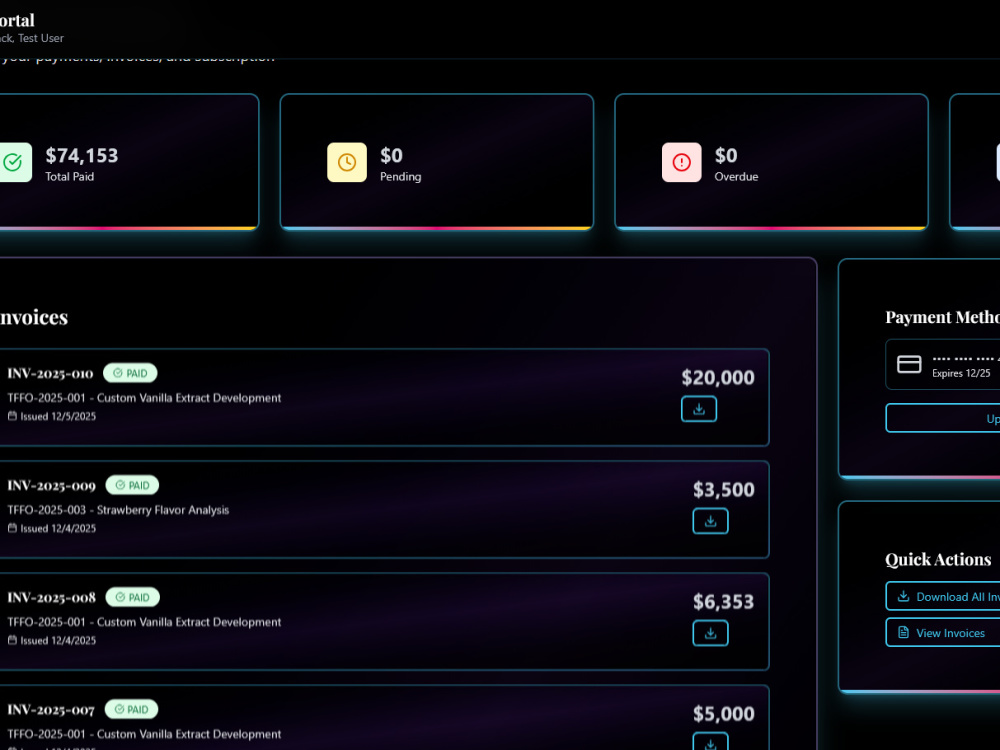Screen dimensions: 1000x750
Task: Click Issued 12/4/2025 under INV-2025-009
Action: (x=58, y=529)
